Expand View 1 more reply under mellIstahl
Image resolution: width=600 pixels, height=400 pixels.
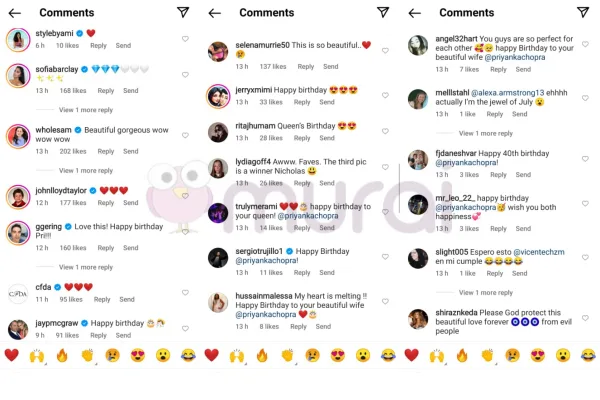tap(486, 133)
